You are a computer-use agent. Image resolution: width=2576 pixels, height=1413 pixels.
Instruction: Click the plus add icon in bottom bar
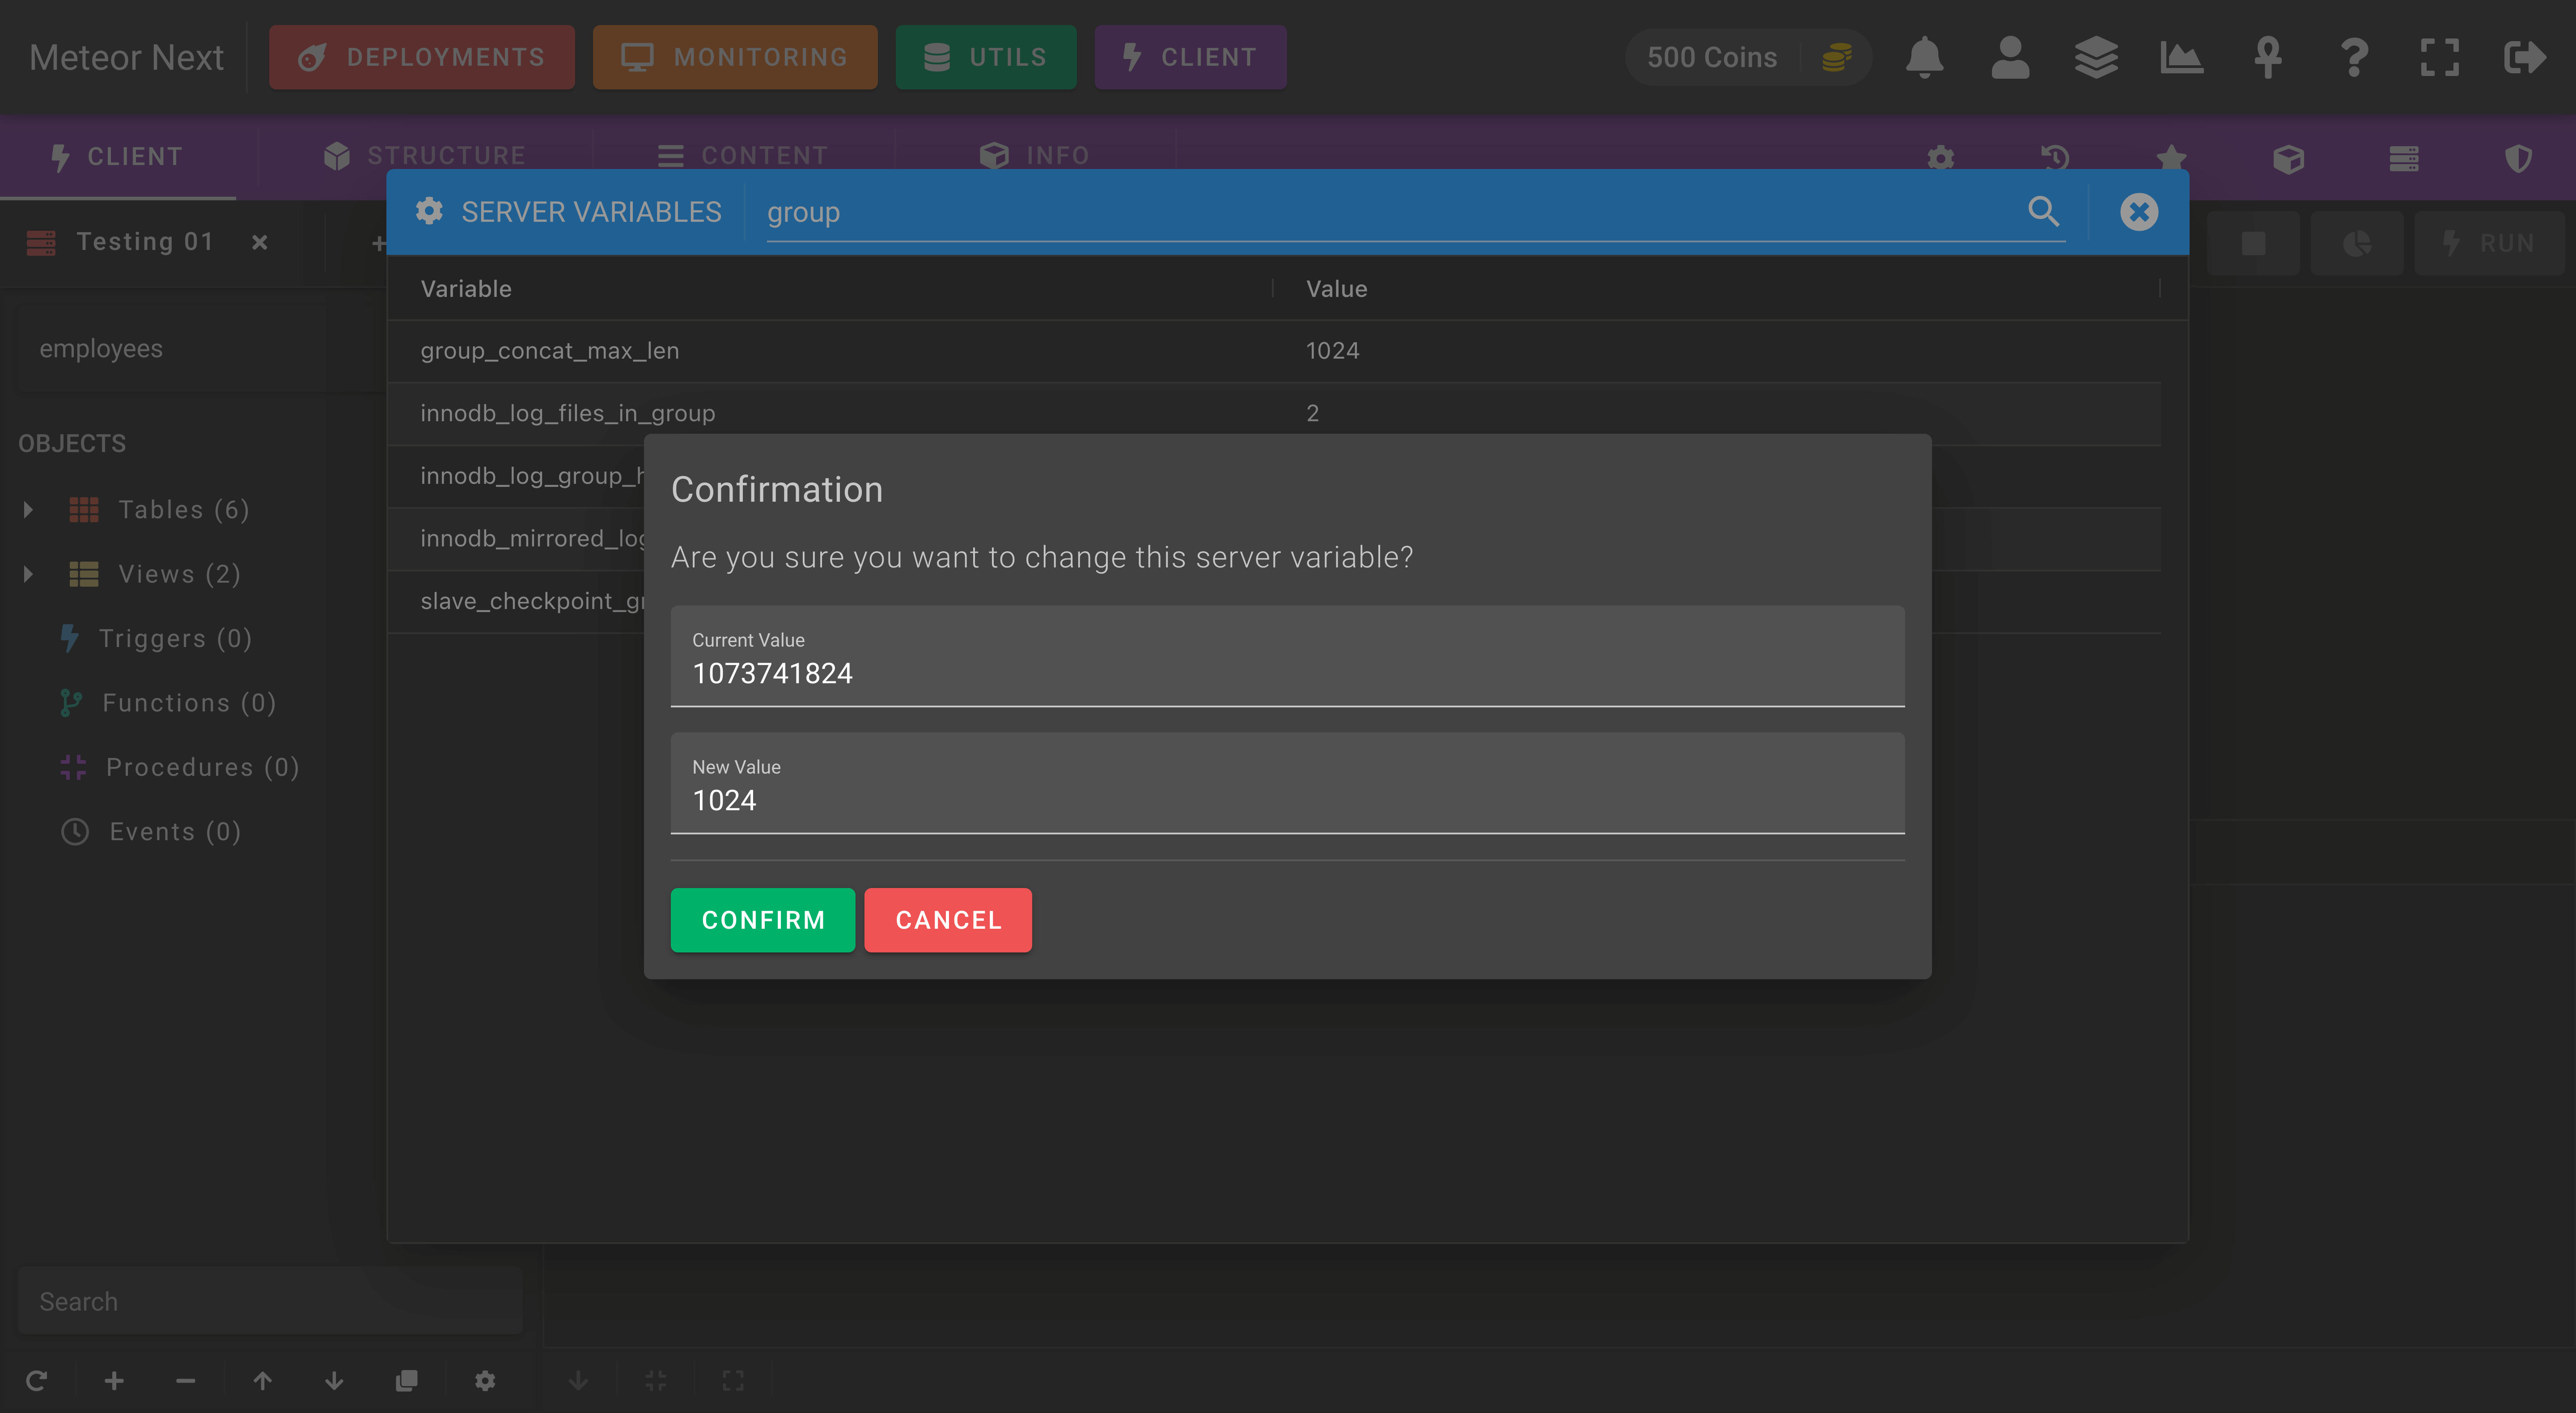114,1381
